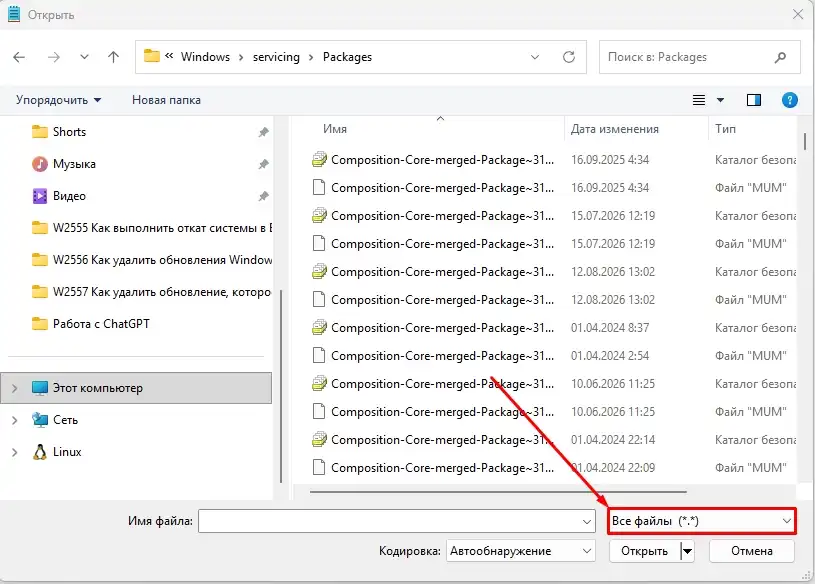Expand the address bar history dropdown
This screenshot has height=584, width=815.
click(535, 57)
